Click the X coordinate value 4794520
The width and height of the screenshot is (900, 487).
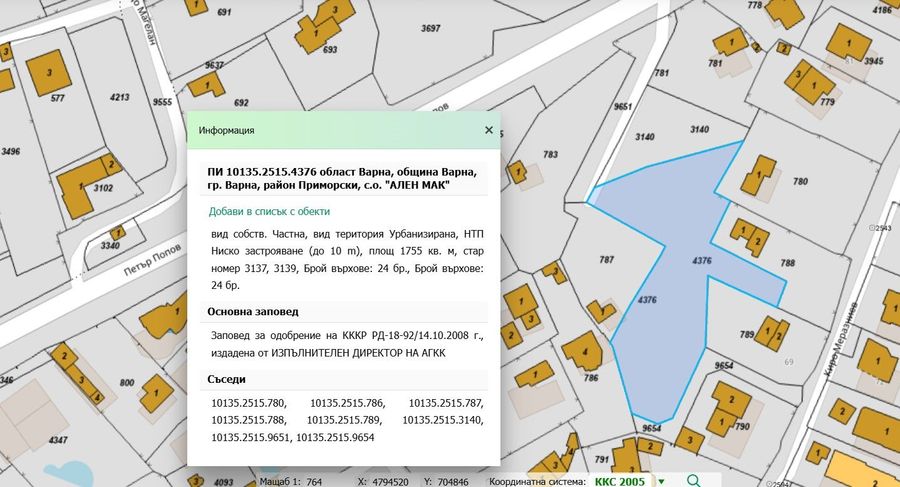tap(390, 482)
